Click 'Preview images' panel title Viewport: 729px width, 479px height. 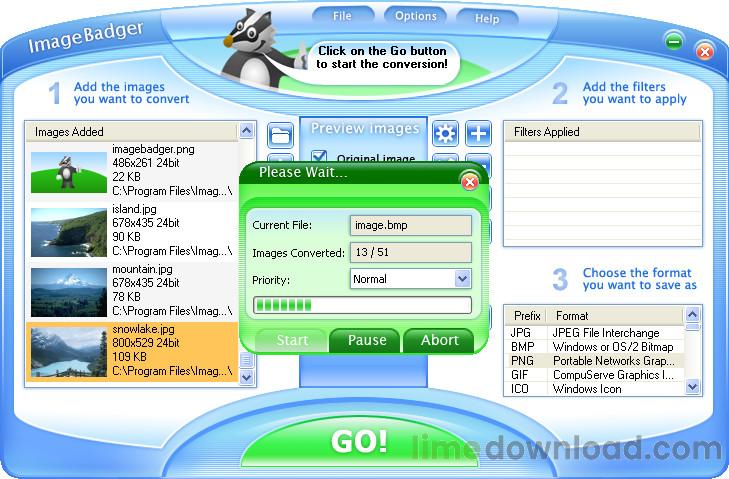tap(365, 129)
